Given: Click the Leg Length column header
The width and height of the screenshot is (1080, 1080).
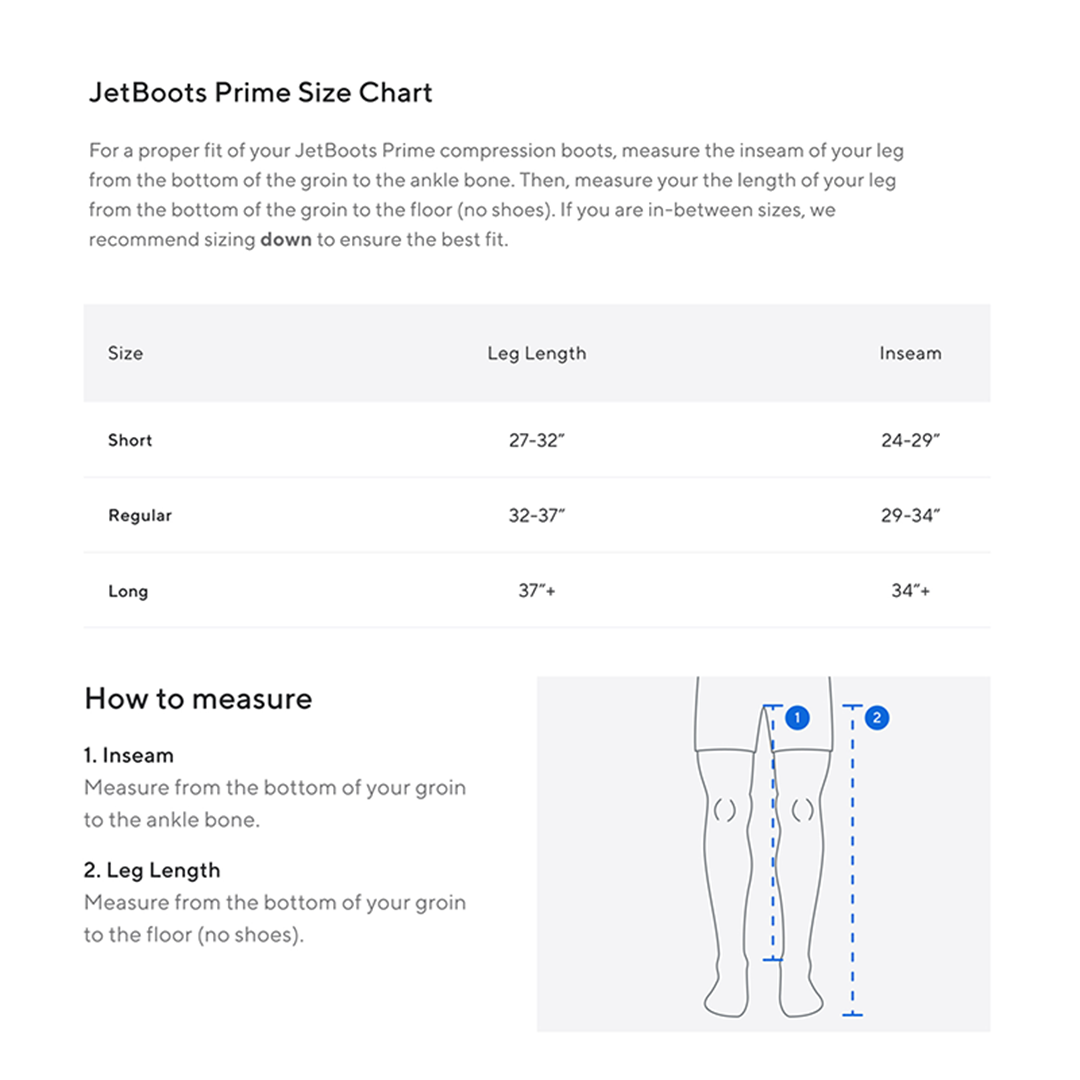Looking at the screenshot, I should pyautogui.click(x=537, y=353).
